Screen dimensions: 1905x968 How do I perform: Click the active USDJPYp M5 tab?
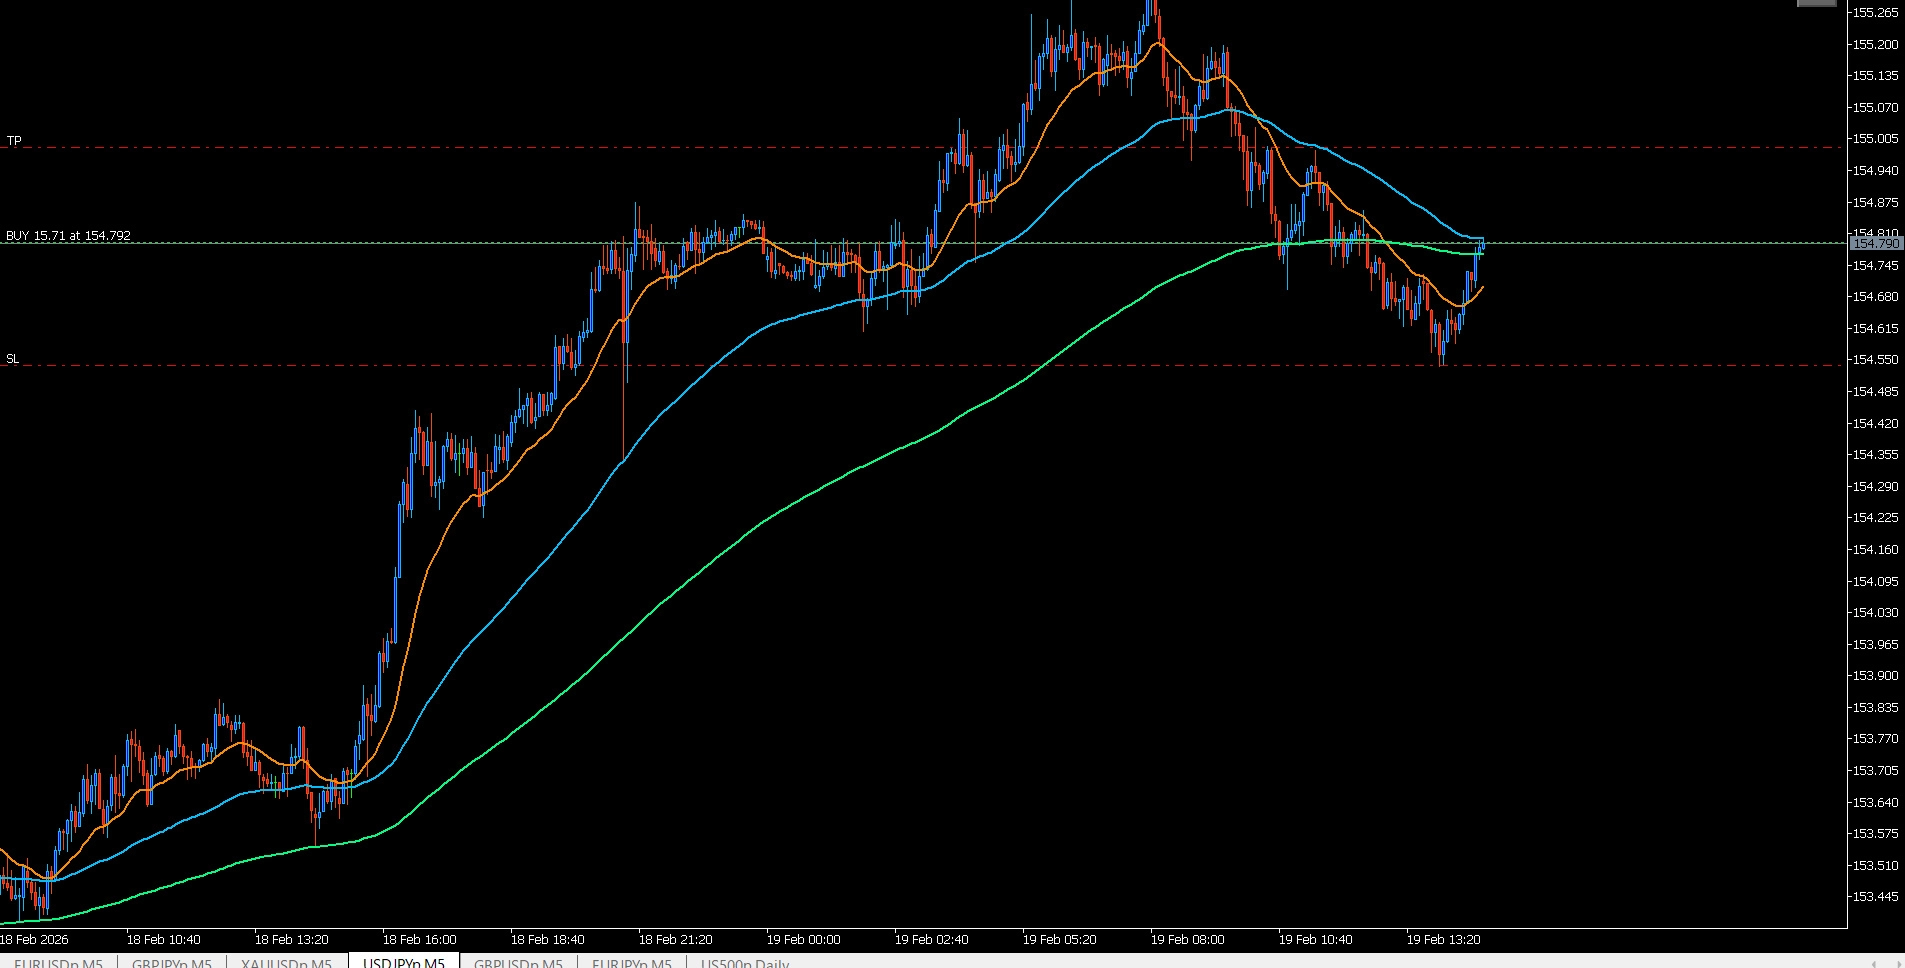(x=404, y=962)
